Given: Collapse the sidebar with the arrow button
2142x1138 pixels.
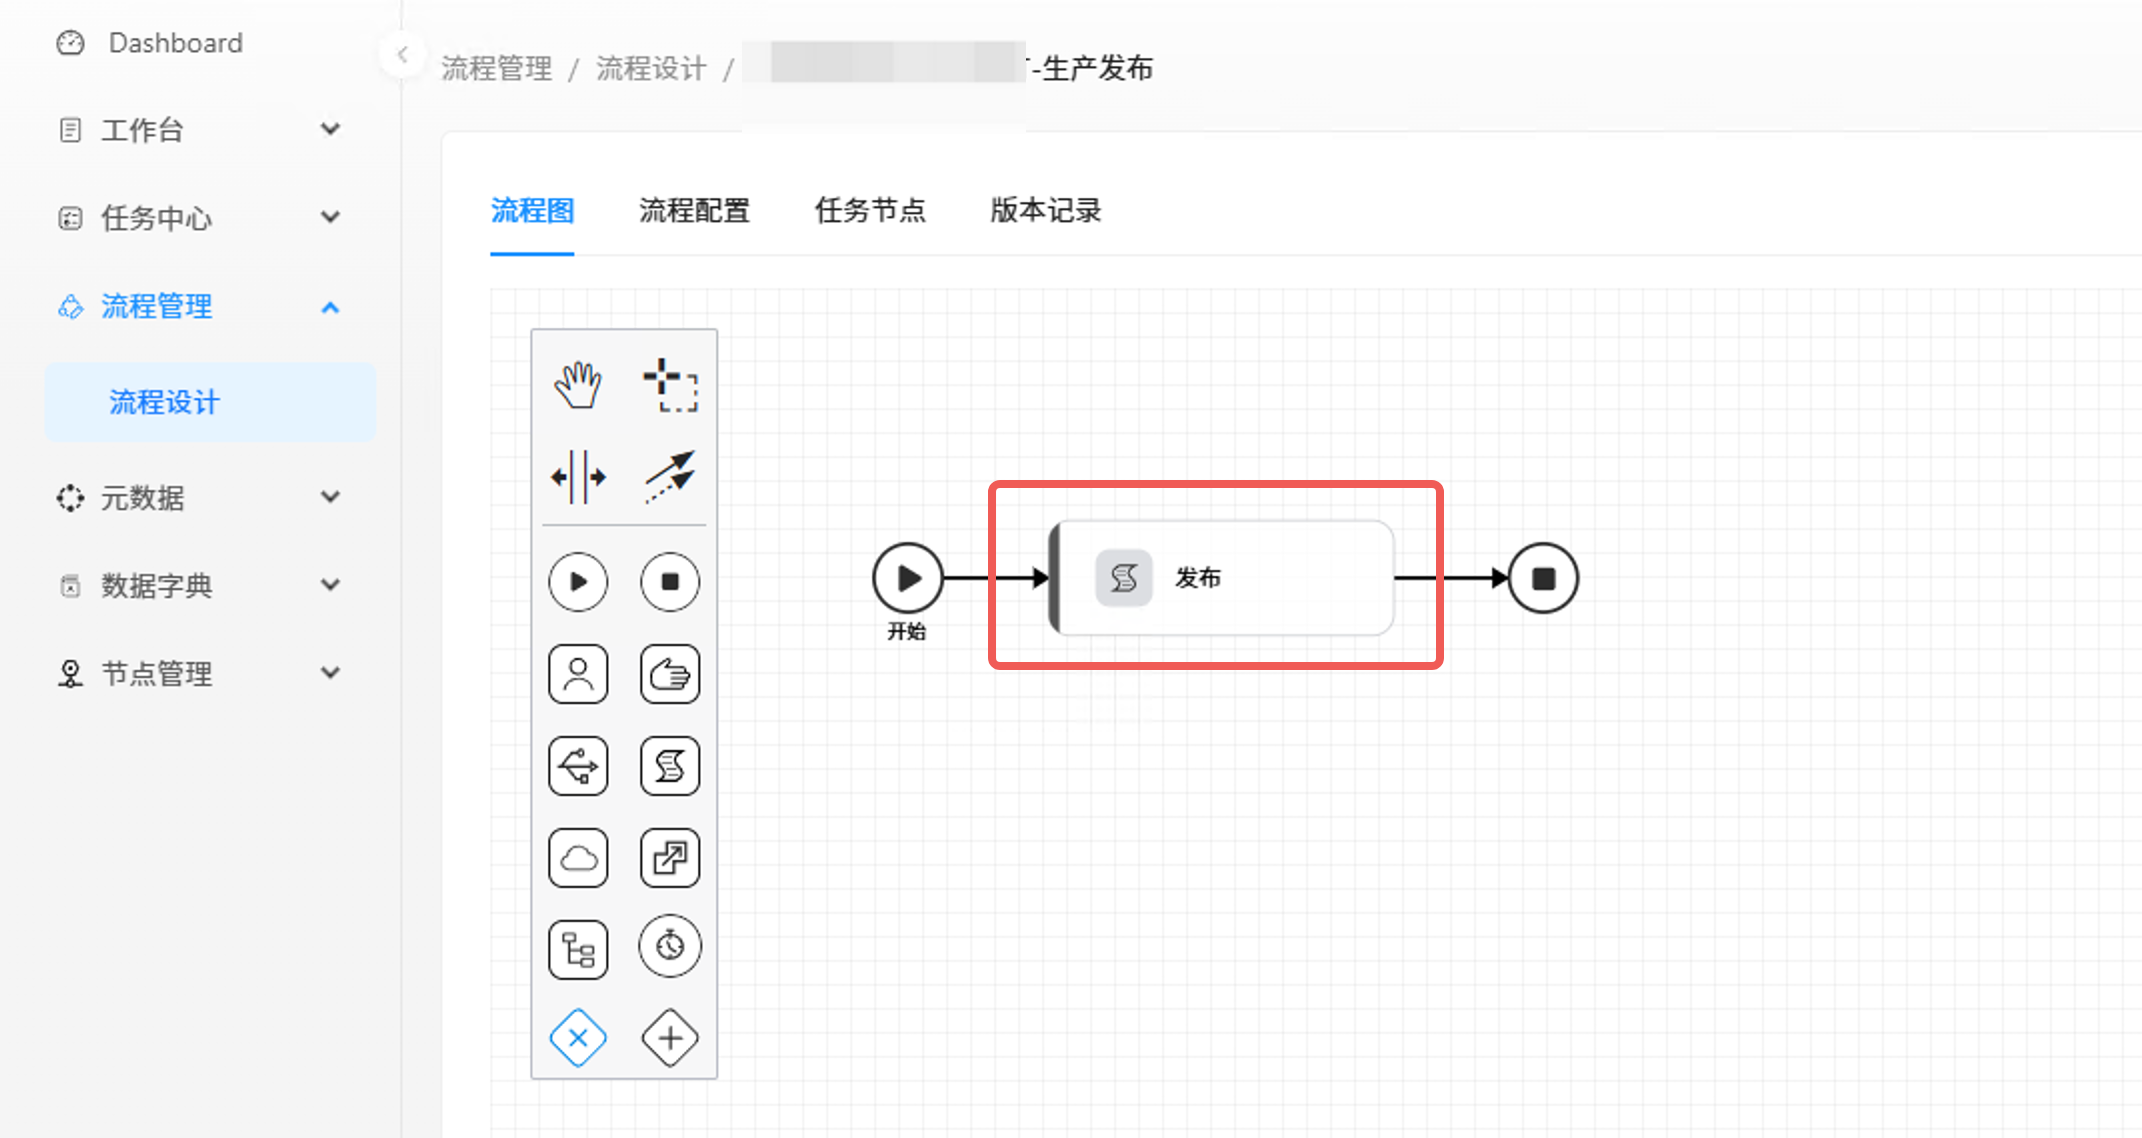Looking at the screenshot, I should pyautogui.click(x=402, y=54).
